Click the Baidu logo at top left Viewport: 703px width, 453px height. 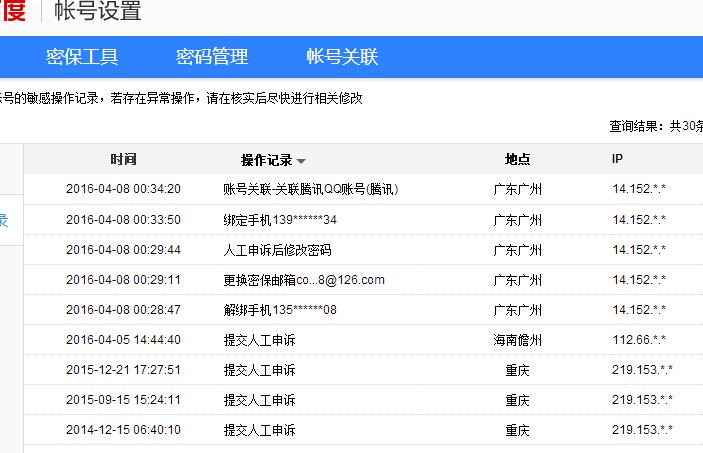tap(12, 12)
